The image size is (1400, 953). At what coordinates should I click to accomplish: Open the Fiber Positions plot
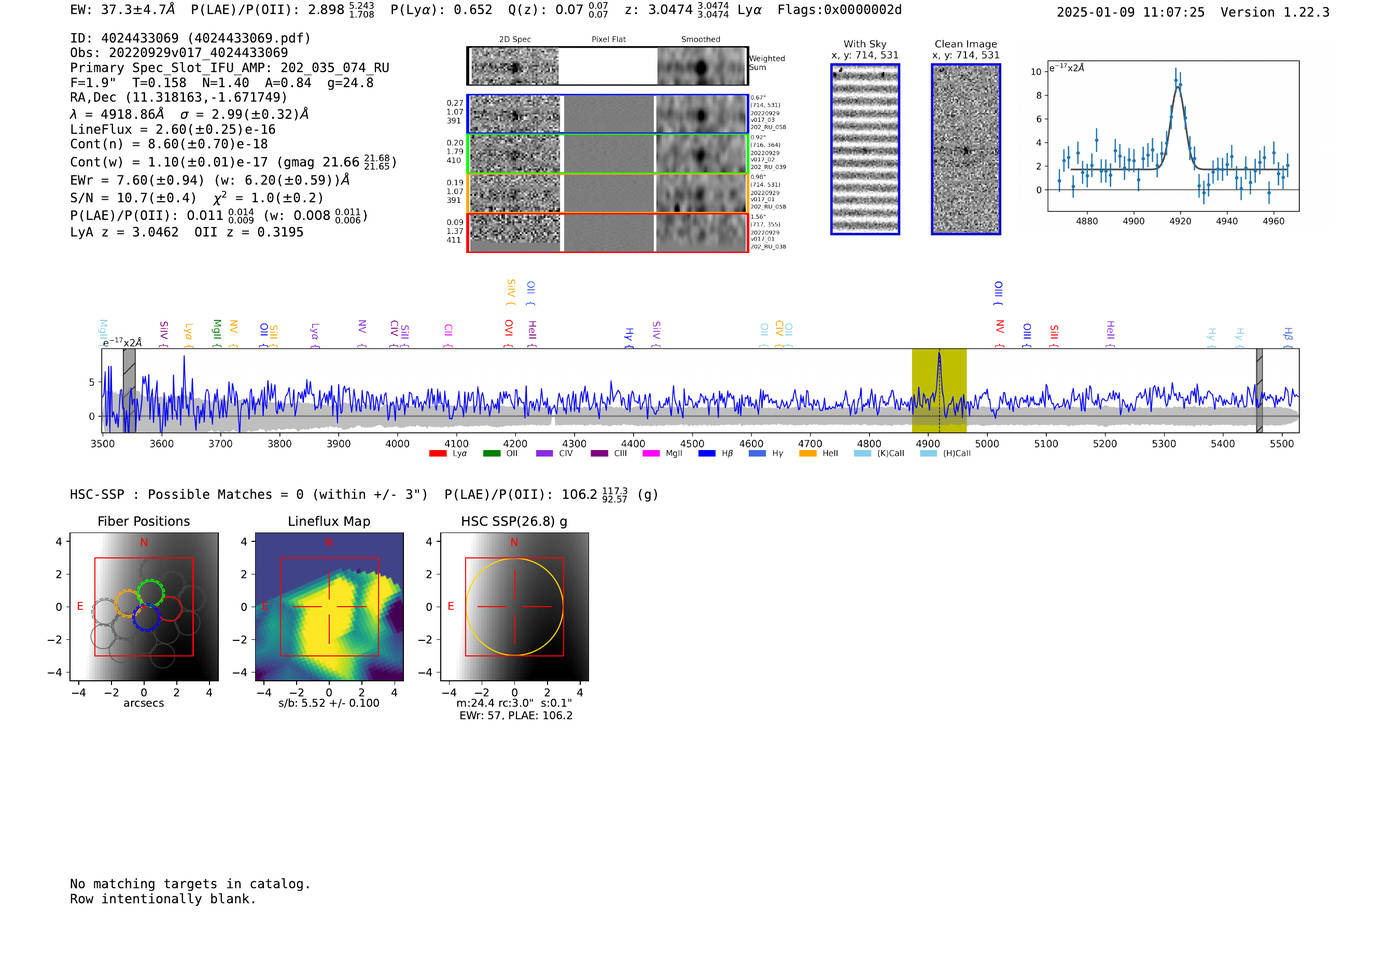click(x=144, y=607)
